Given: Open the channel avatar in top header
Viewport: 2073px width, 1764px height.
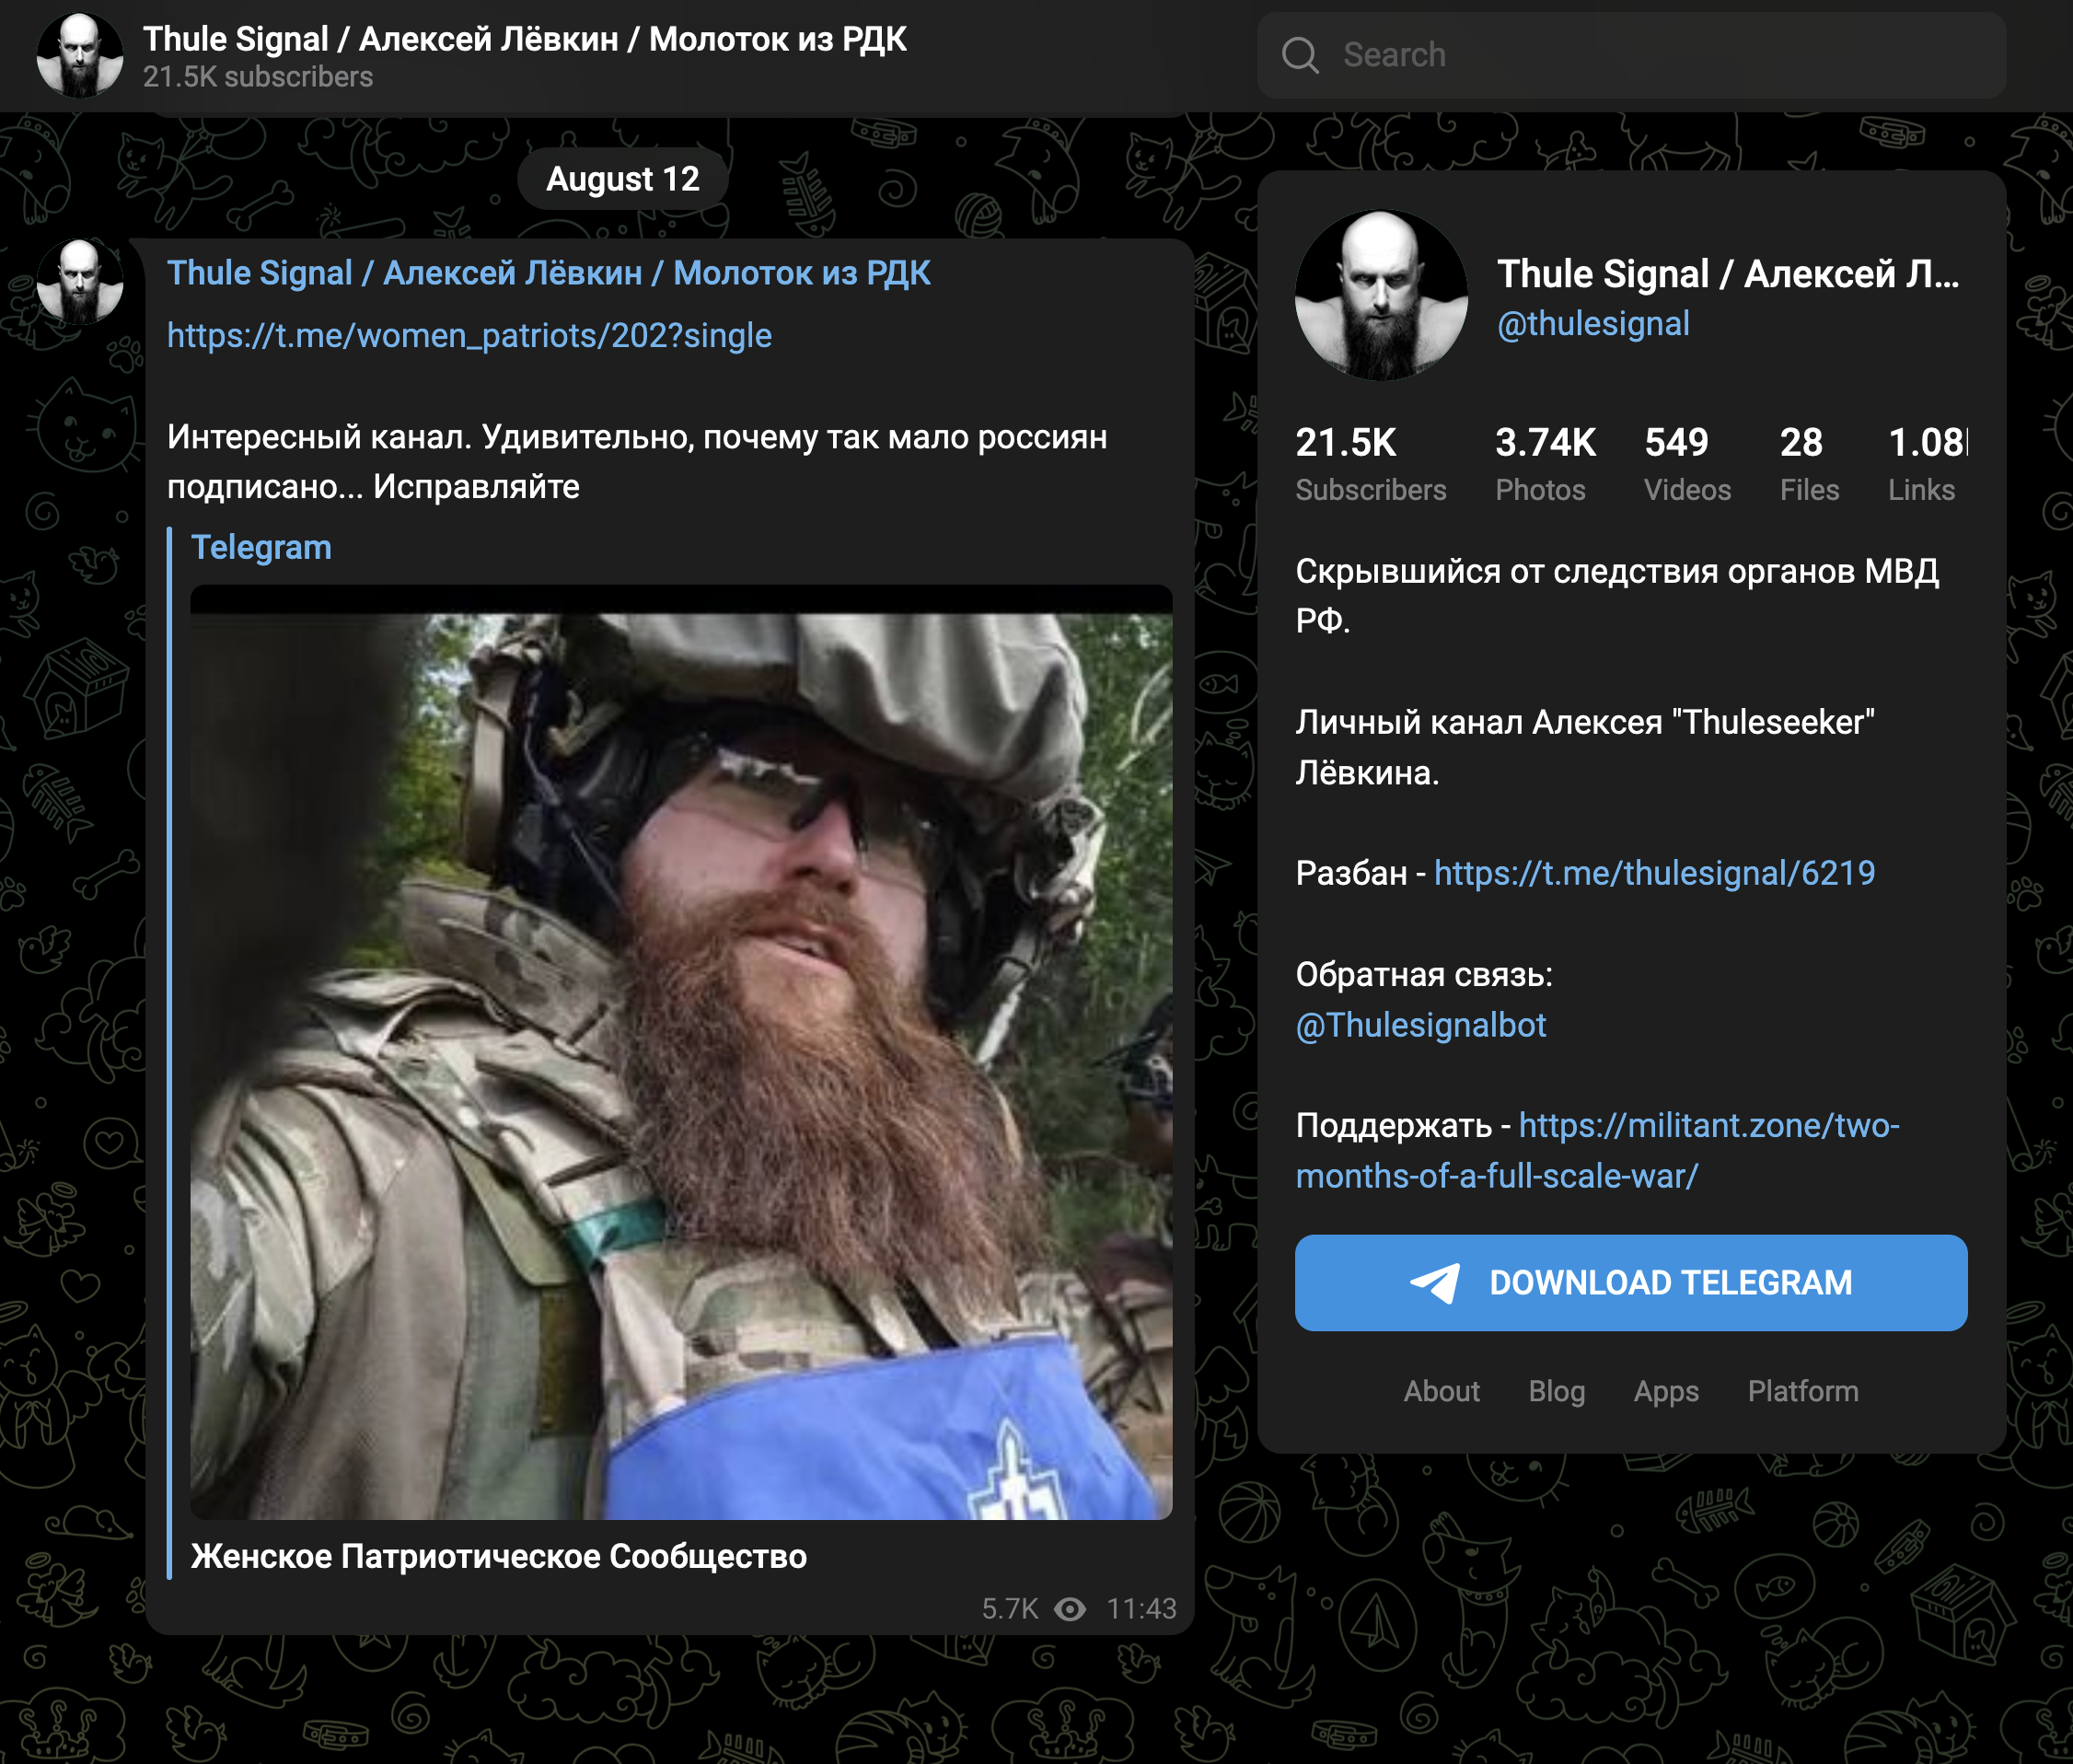Looking at the screenshot, I should click(80, 55).
